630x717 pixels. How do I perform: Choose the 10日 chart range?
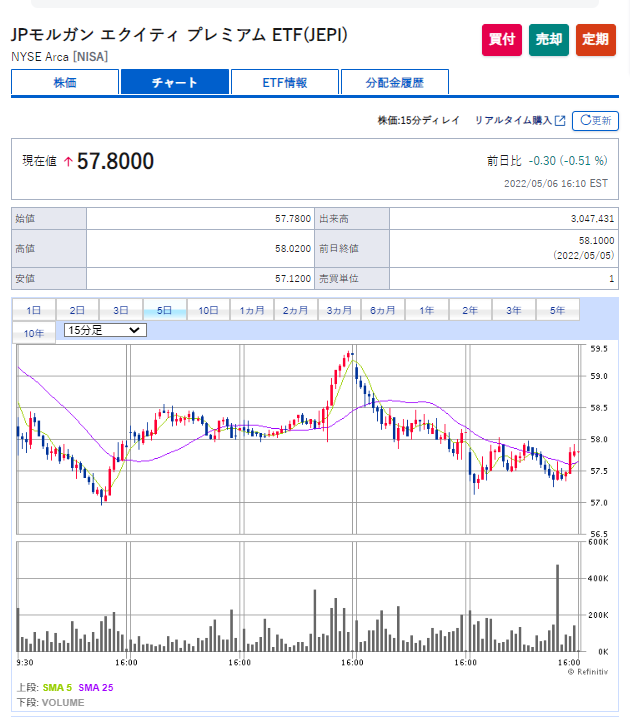tap(208, 310)
